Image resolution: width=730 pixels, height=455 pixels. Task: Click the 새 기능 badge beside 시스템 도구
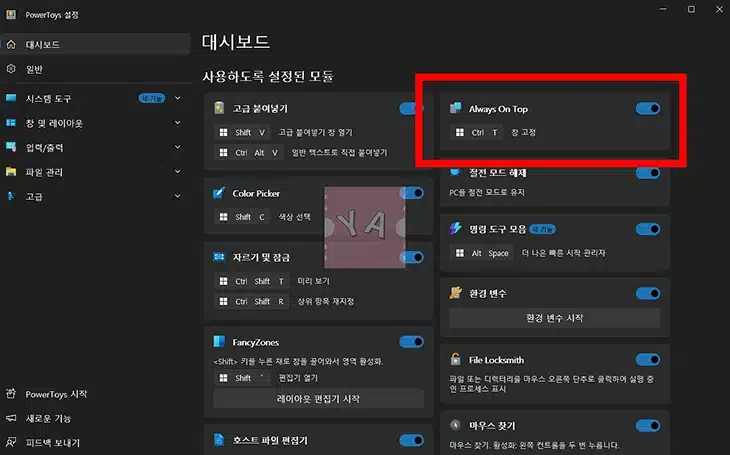pos(152,98)
